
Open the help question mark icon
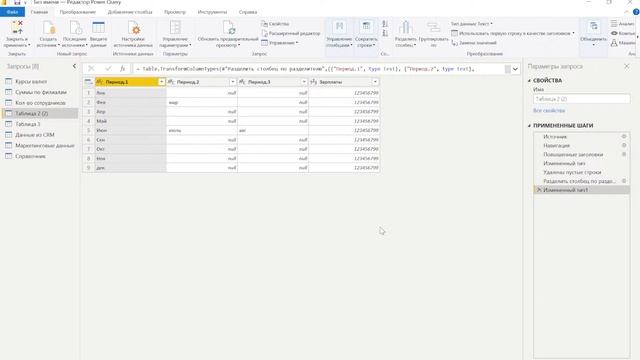pos(636,12)
